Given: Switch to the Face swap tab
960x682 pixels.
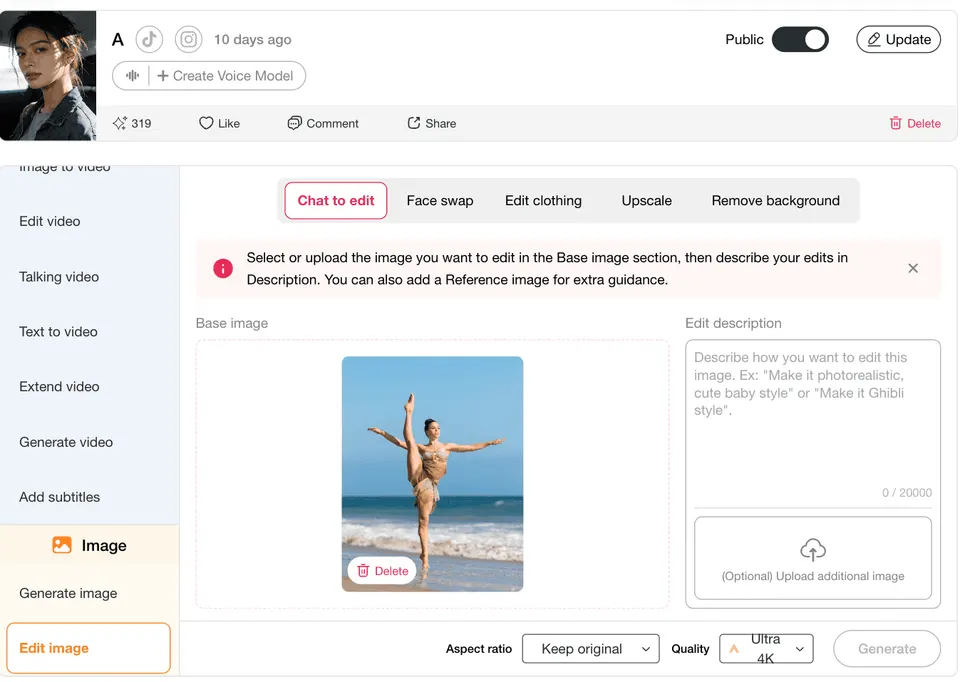Looking at the screenshot, I should [440, 200].
